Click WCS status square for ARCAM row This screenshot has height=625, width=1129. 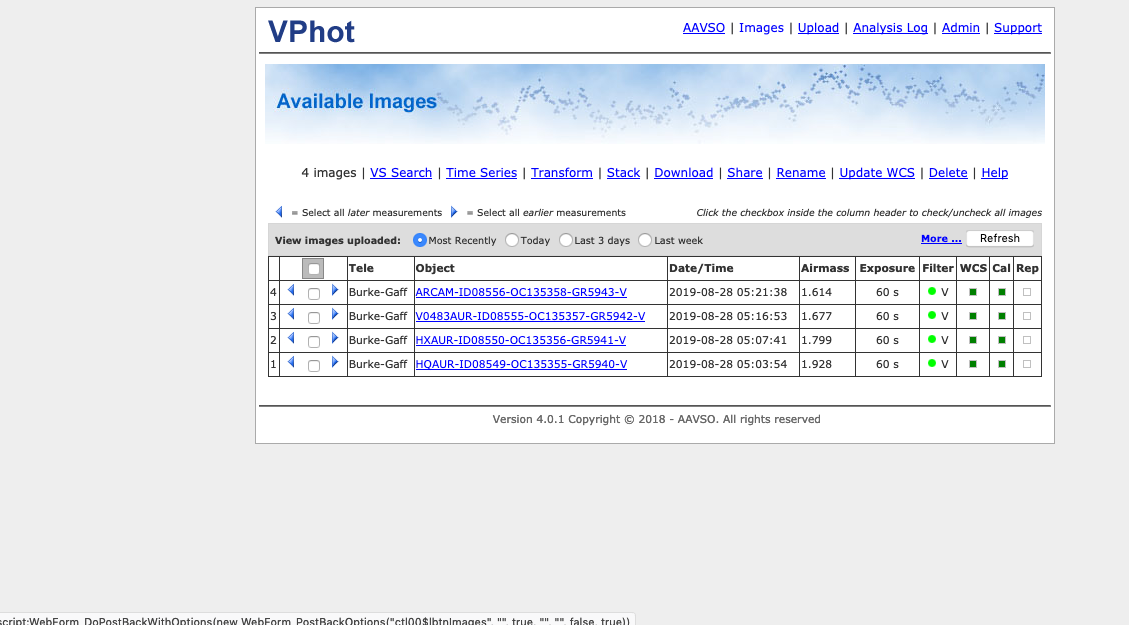[972, 292]
